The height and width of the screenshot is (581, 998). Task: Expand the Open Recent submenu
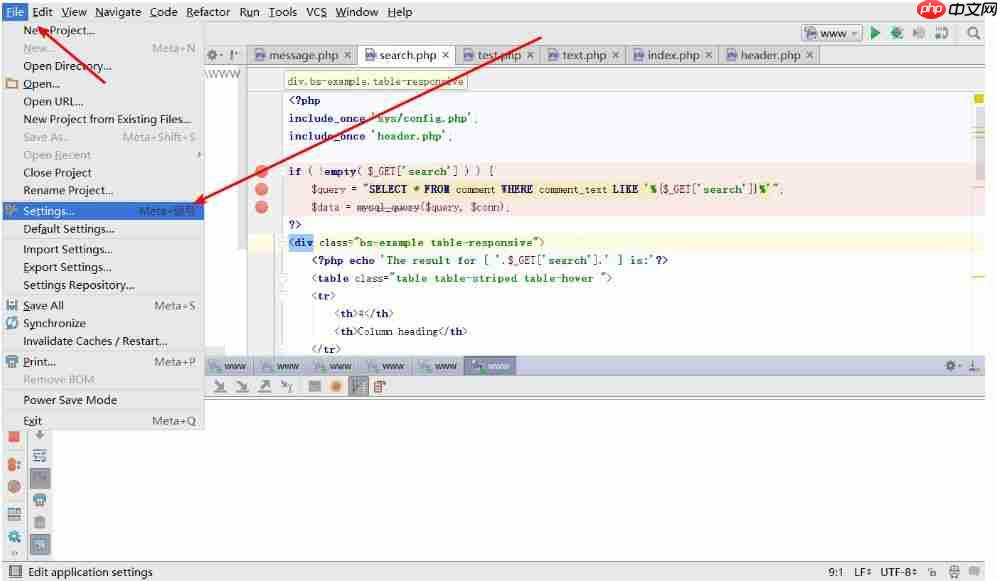click(x=103, y=155)
